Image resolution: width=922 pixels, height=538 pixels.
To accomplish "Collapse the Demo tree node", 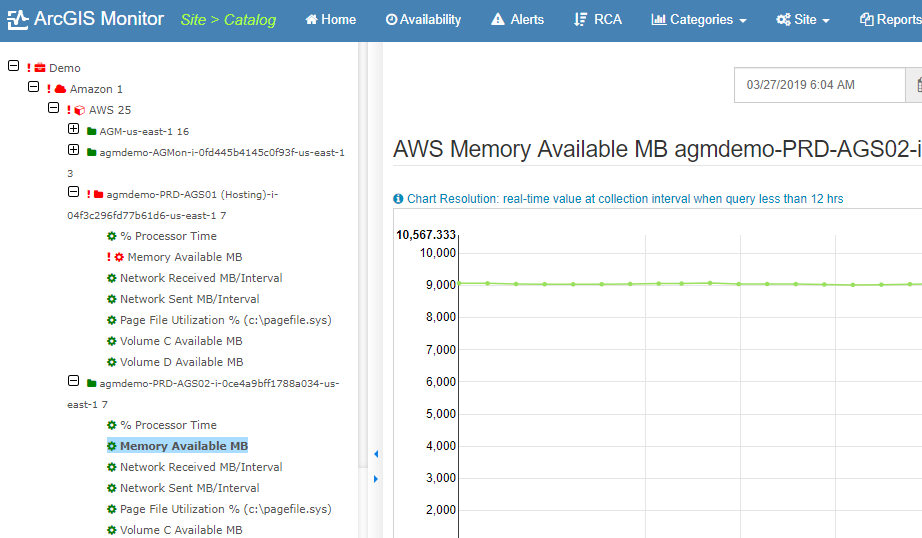I will coord(14,66).
